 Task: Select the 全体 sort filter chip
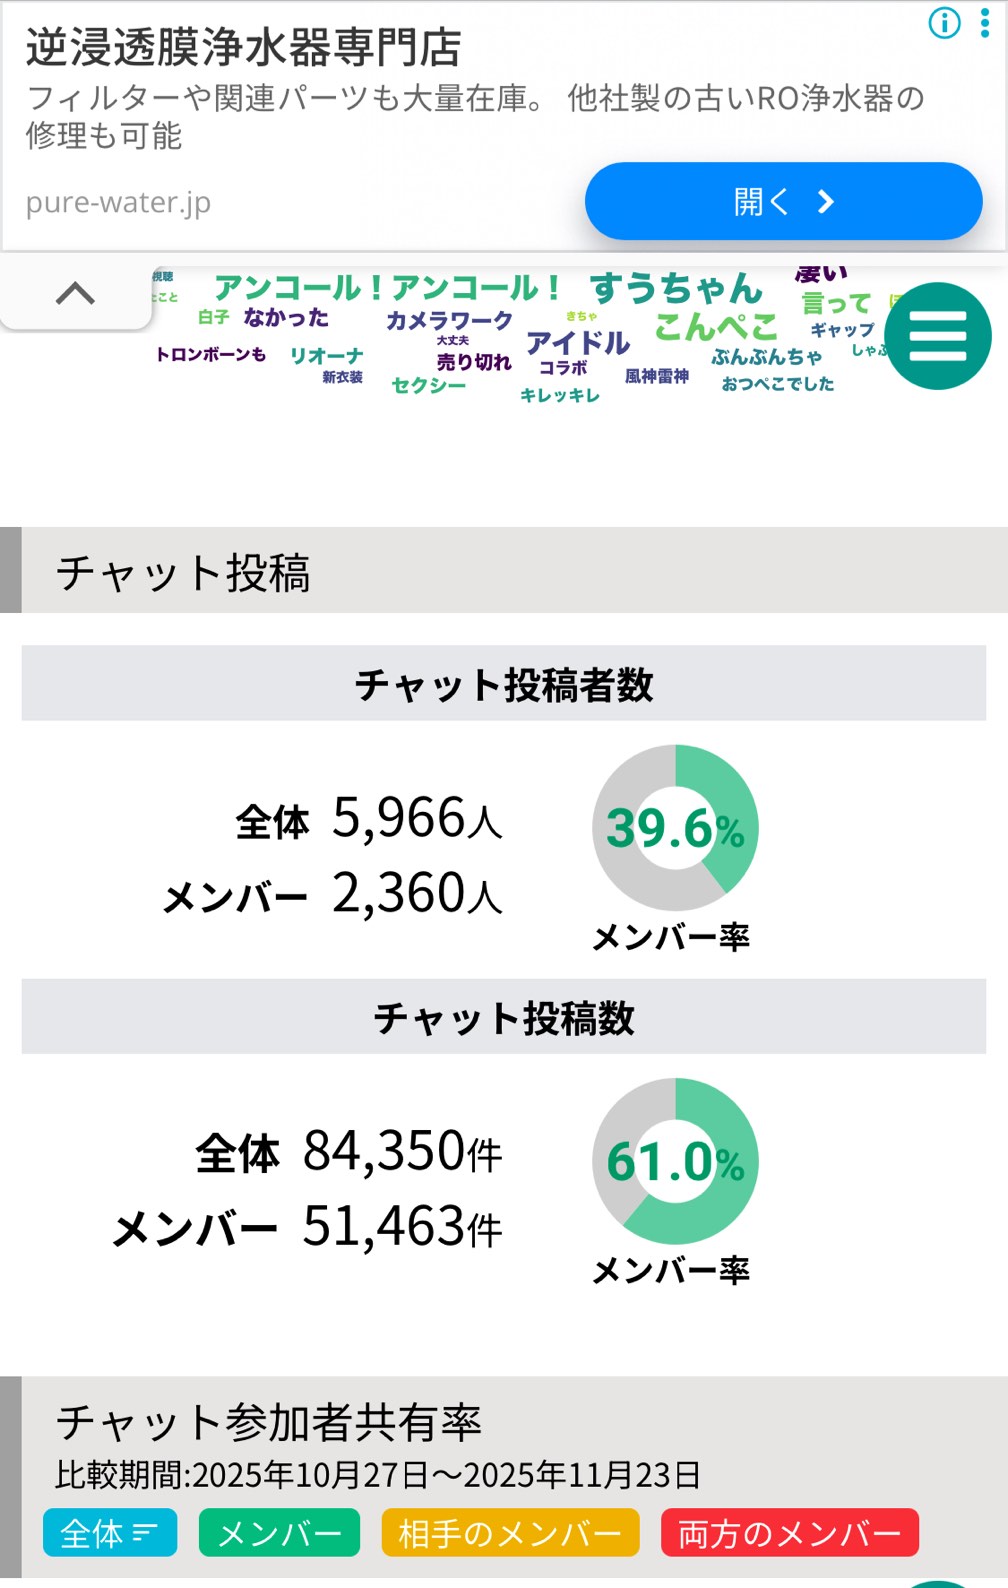point(110,1532)
